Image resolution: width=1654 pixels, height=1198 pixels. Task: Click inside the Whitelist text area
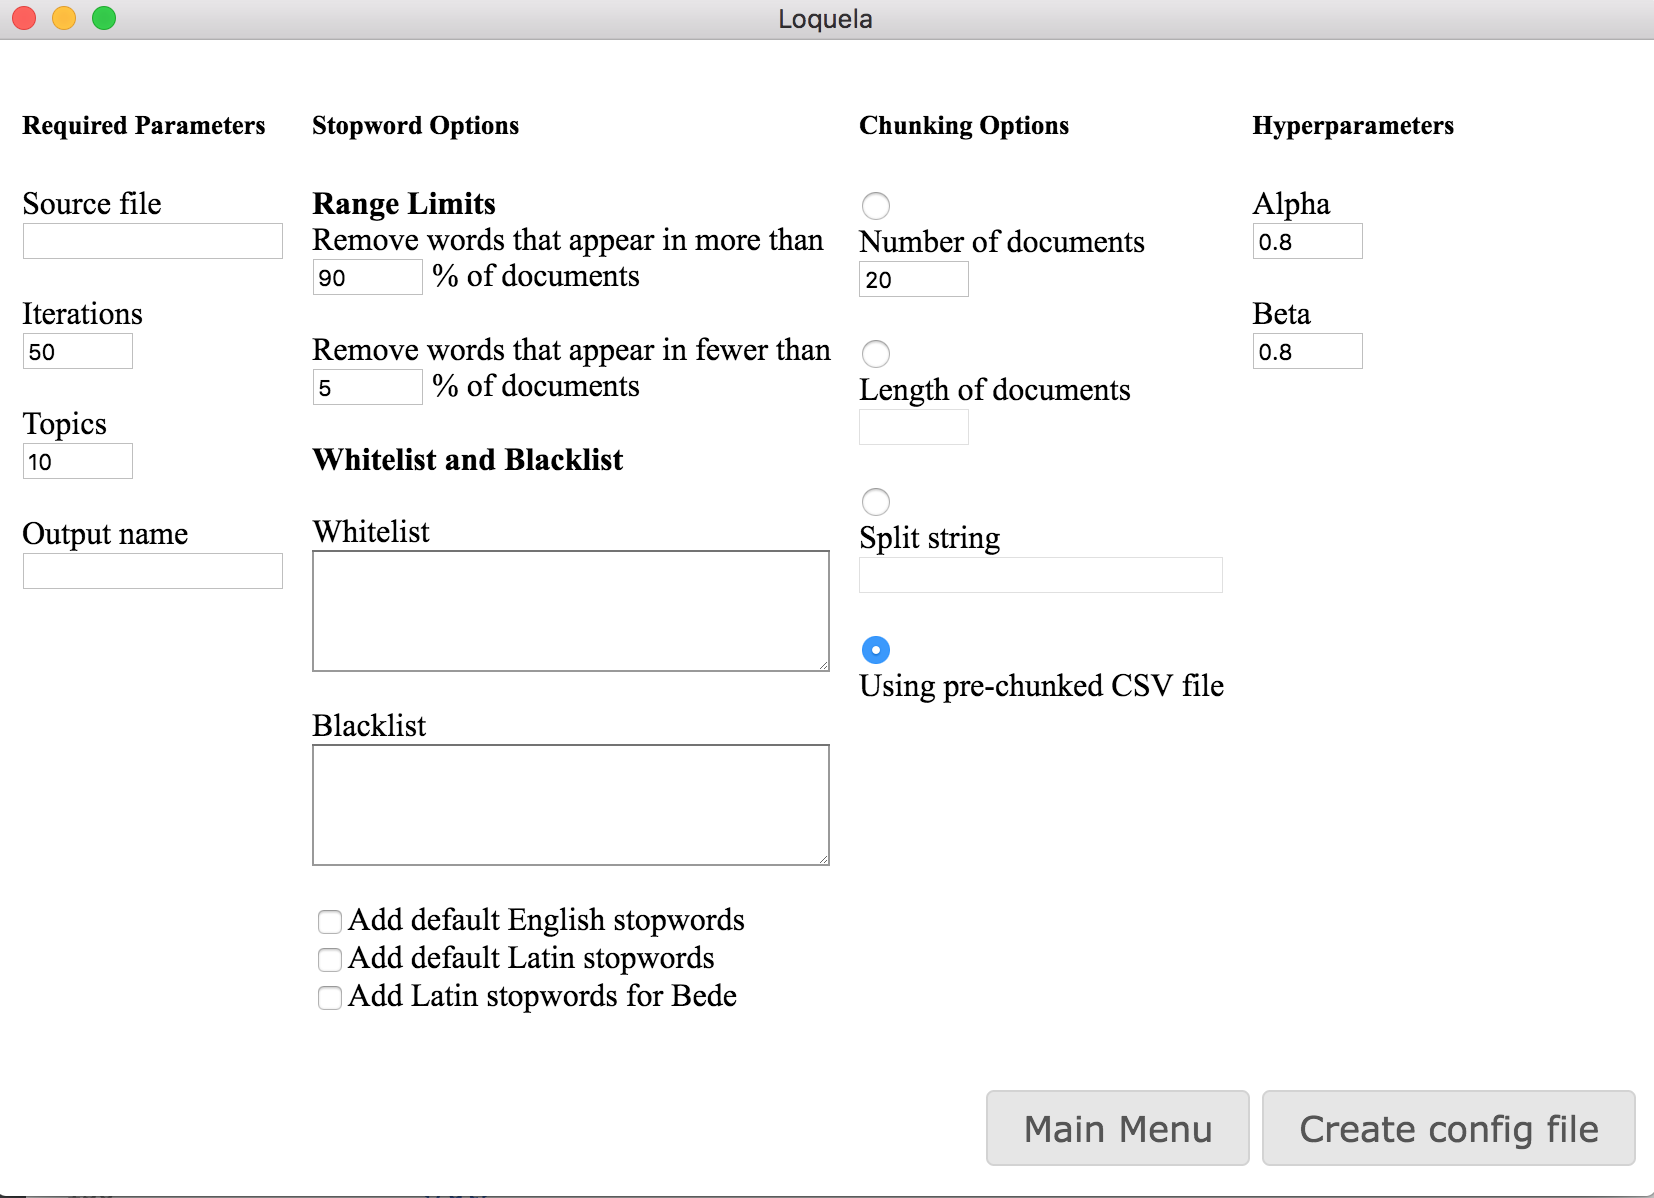pyautogui.click(x=570, y=610)
